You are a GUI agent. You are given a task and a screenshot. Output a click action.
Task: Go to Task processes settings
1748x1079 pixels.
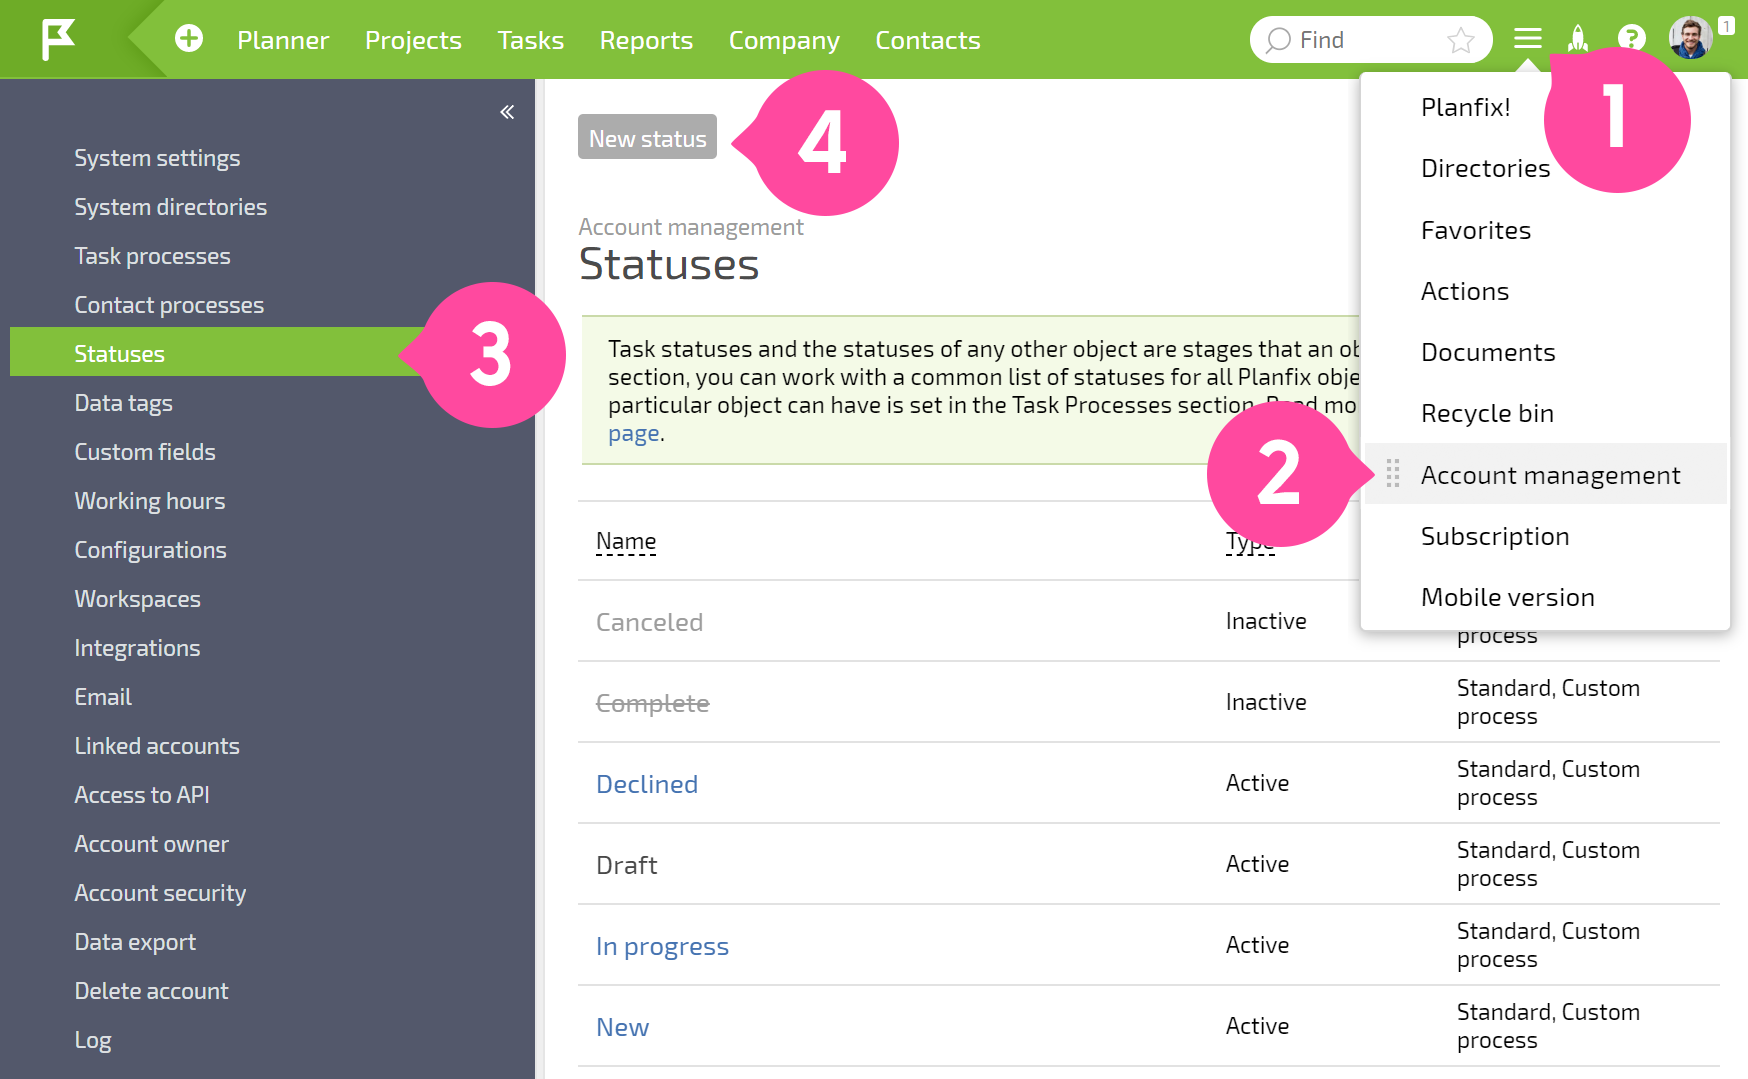(152, 256)
